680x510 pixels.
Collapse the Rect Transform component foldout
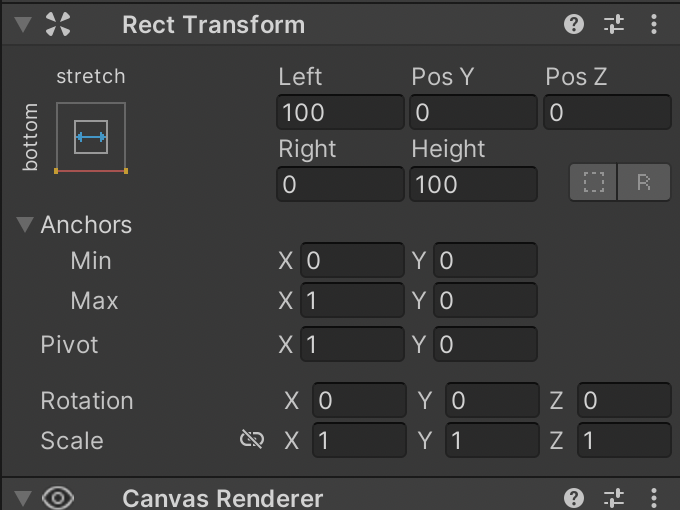tap(23, 24)
